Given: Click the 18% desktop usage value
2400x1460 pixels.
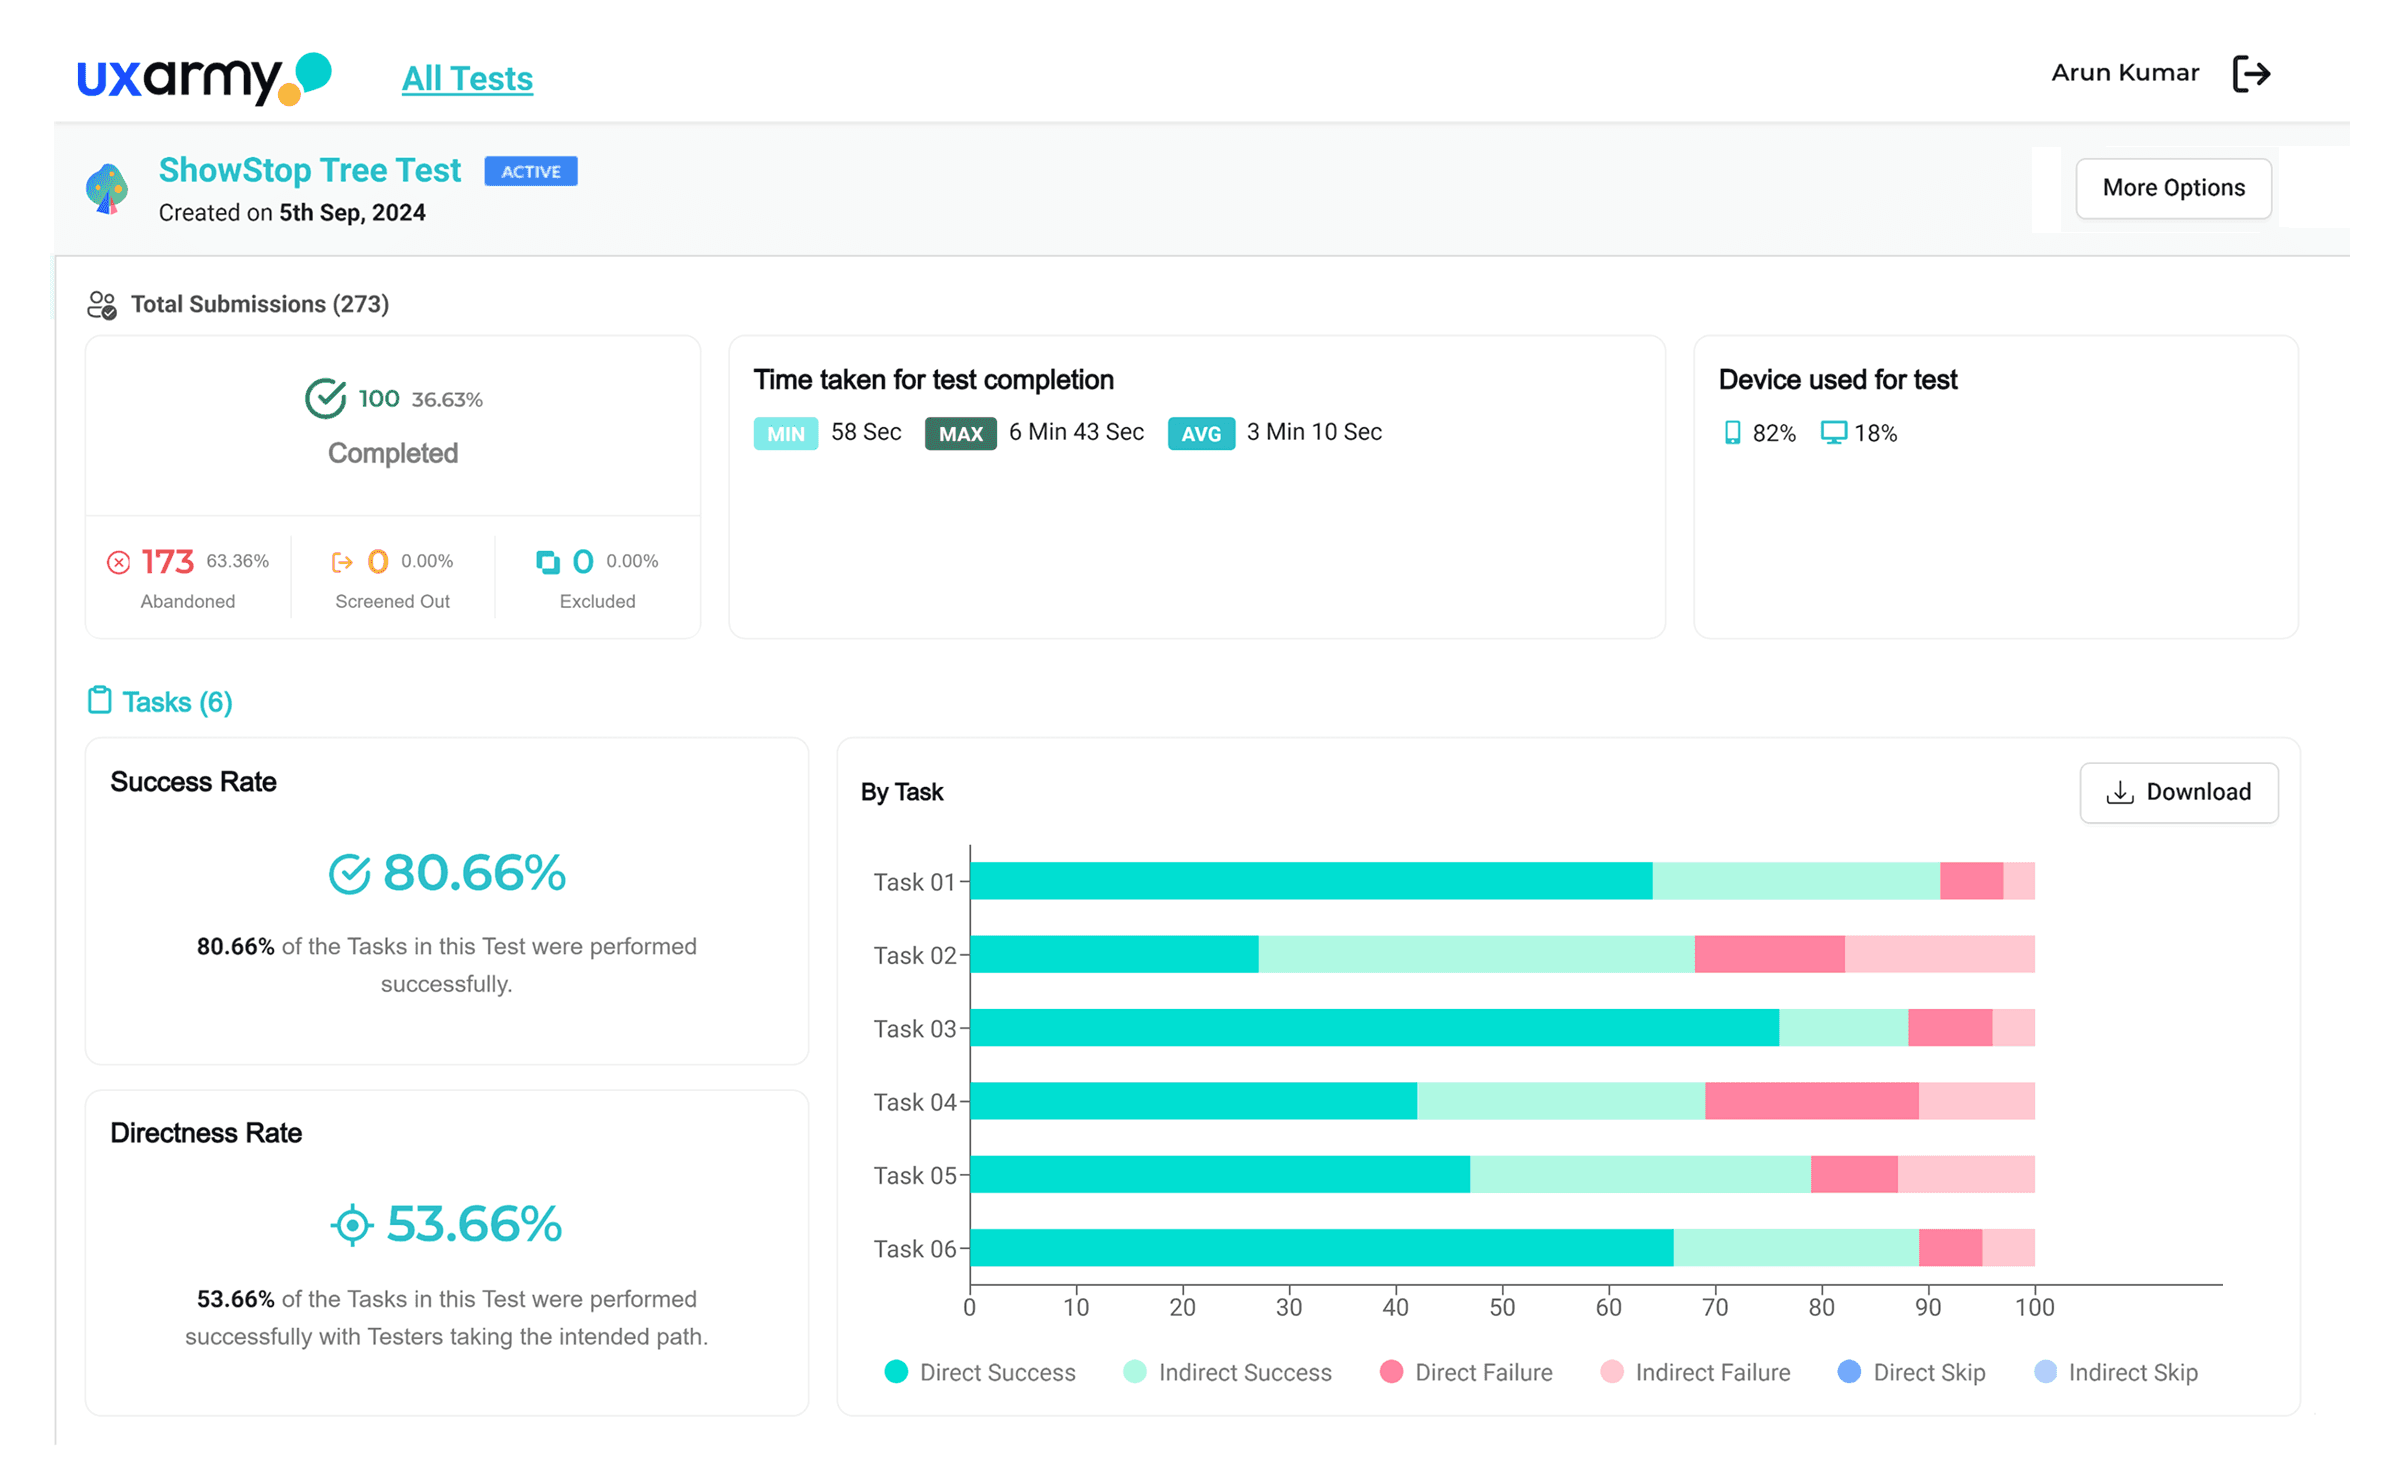Looking at the screenshot, I should (1876, 433).
